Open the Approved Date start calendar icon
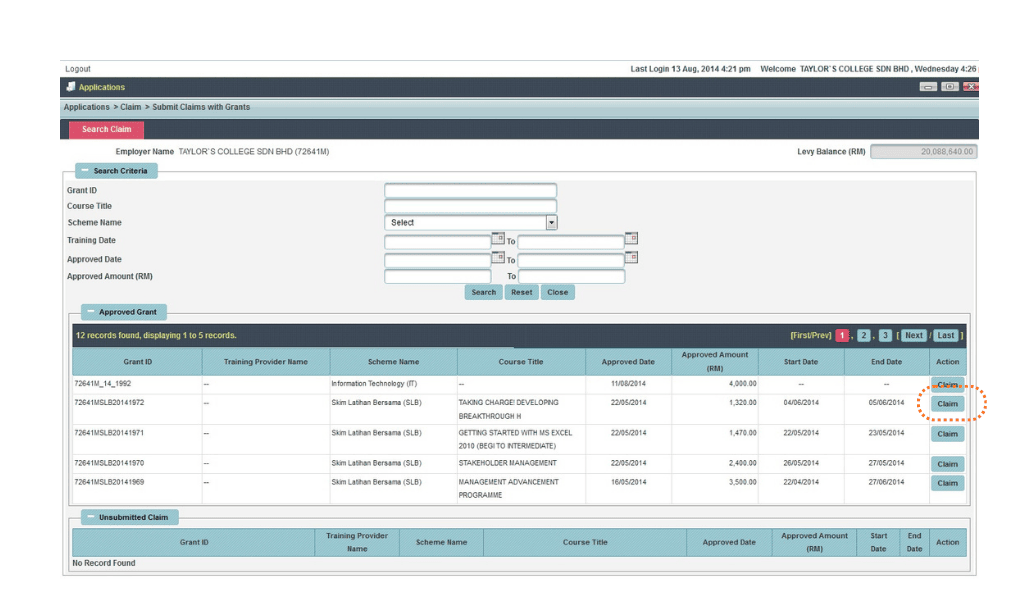 tap(498, 257)
